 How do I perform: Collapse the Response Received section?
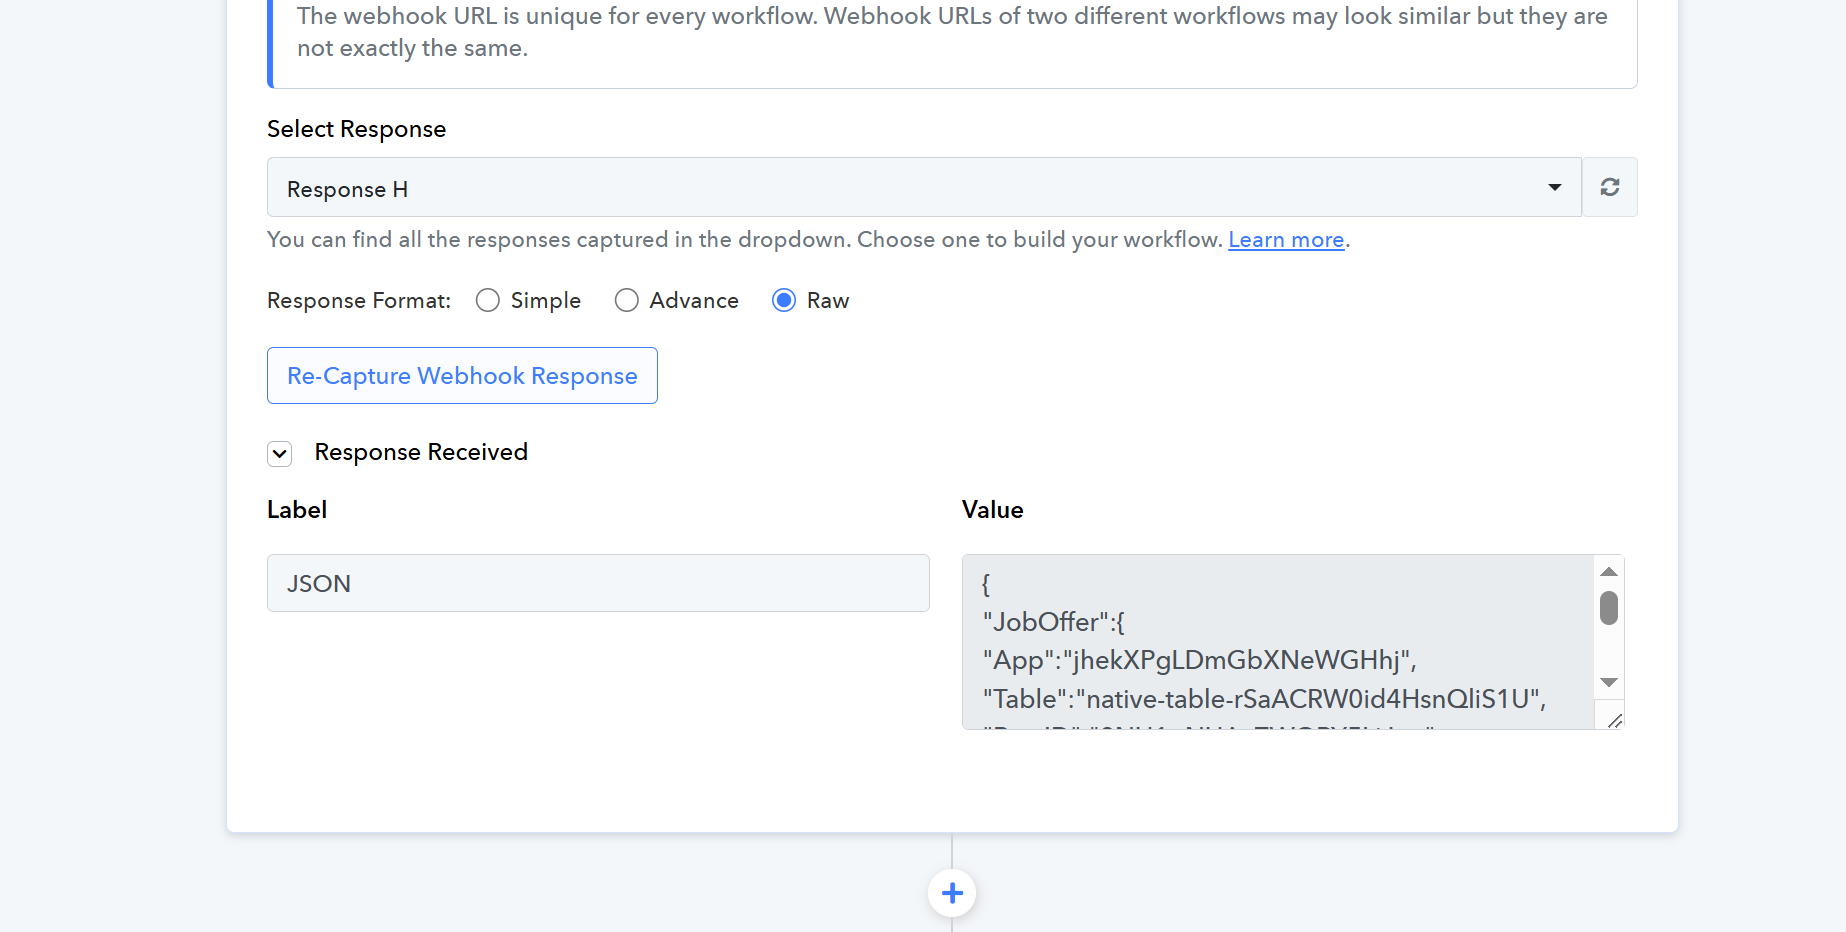pyautogui.click(x=280, y=454)
